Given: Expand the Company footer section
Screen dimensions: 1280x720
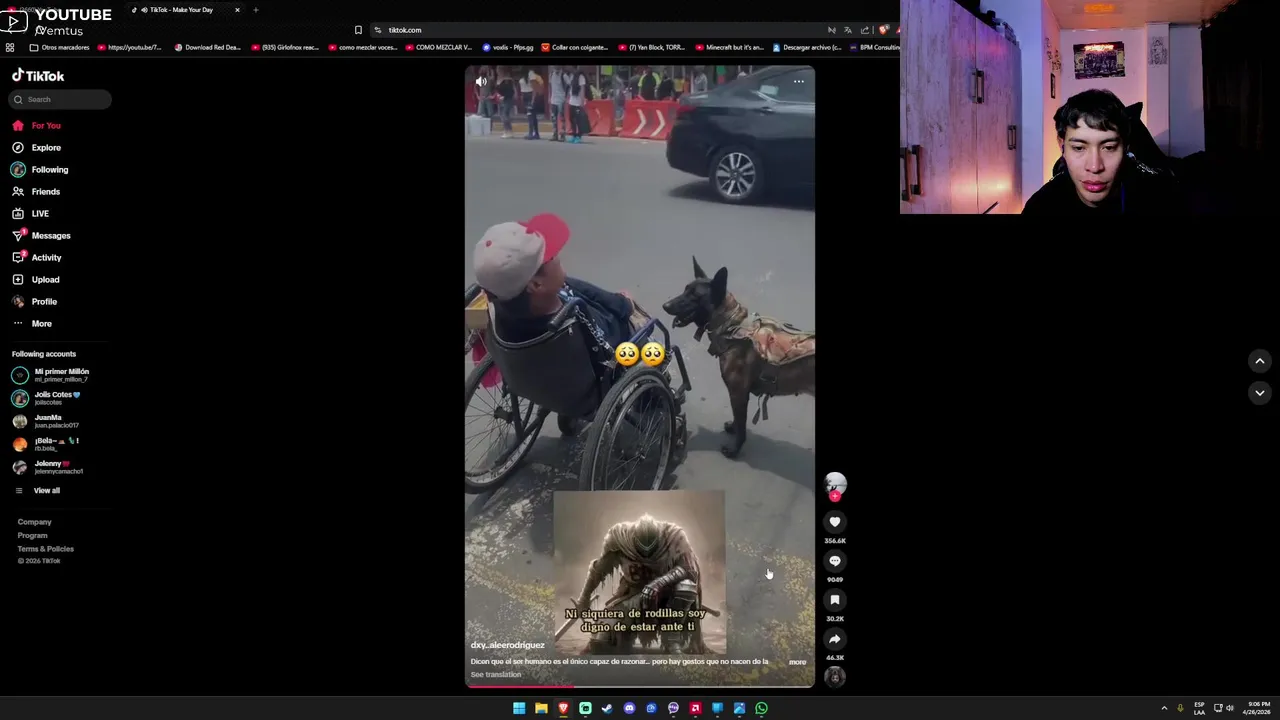Looking at the screenshot, I should [34, 522].
